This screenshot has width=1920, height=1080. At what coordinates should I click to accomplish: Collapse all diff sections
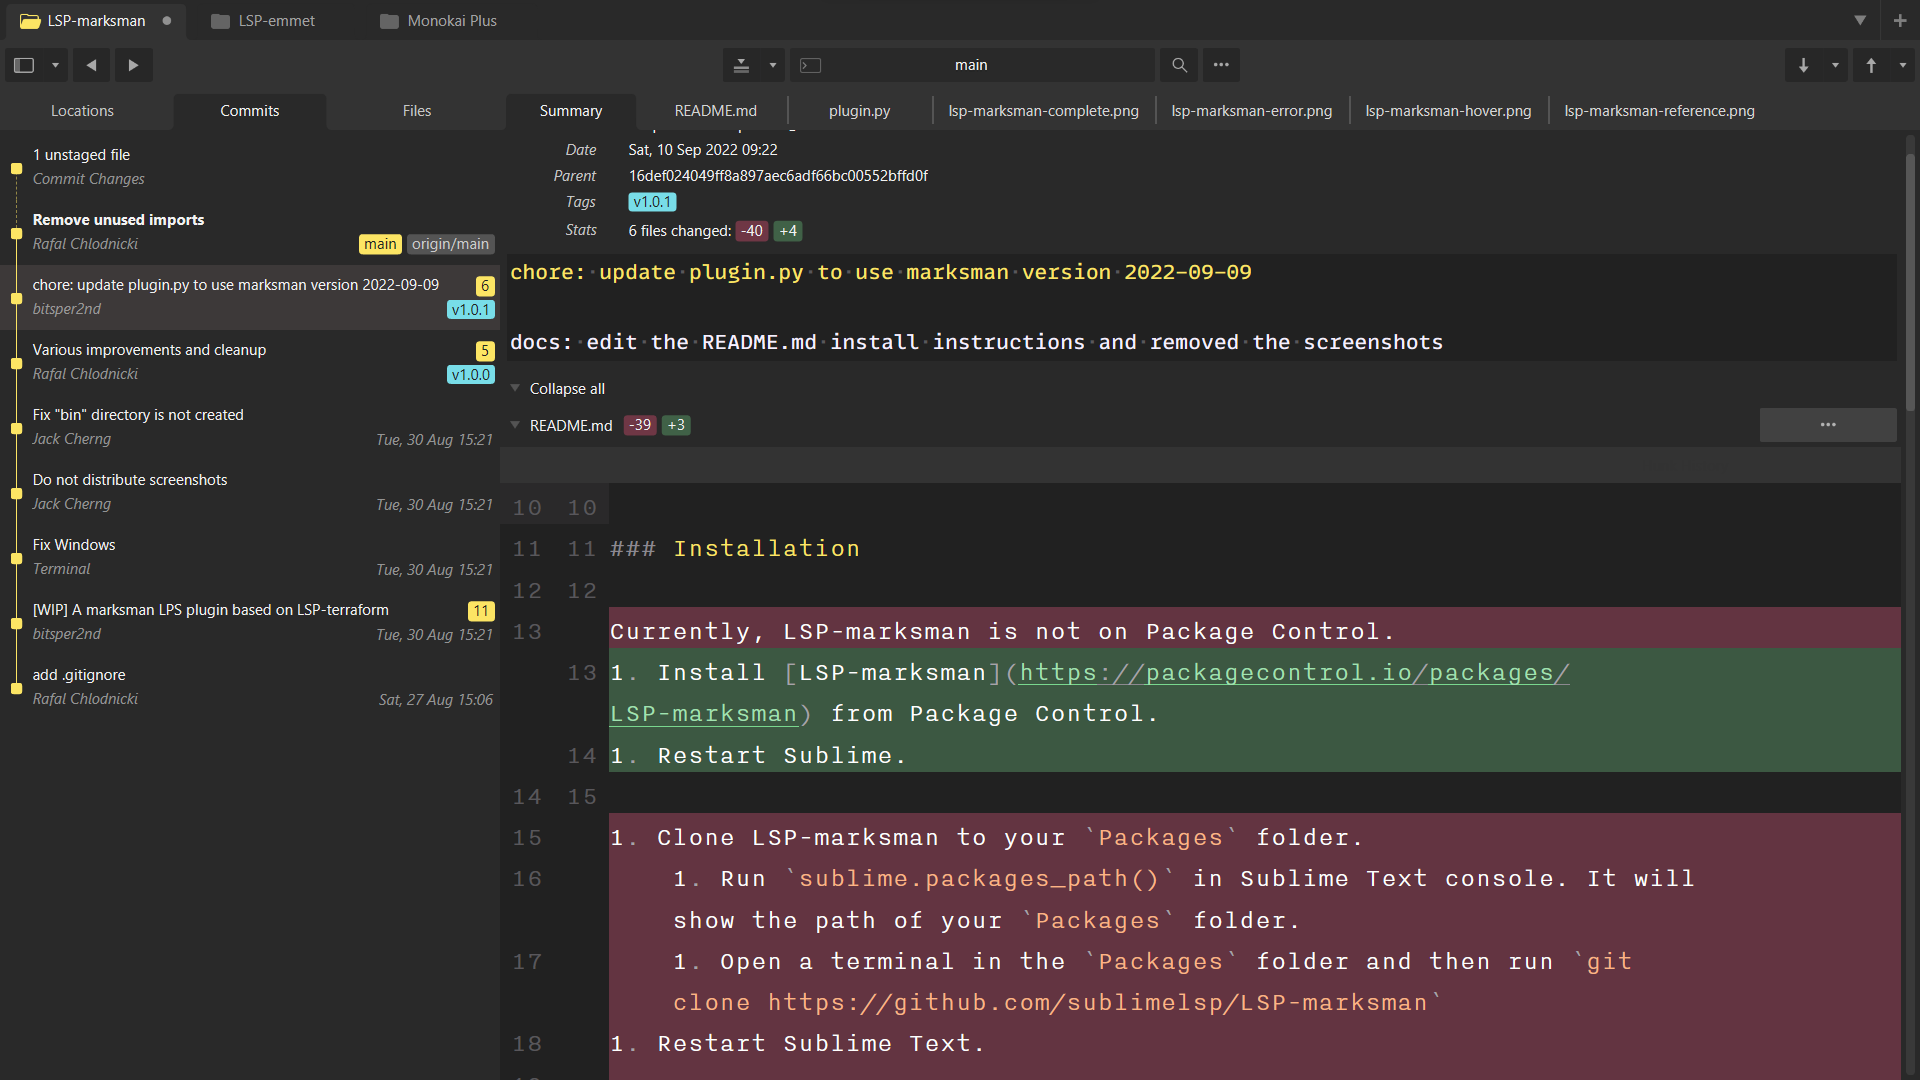coord(566,388)
